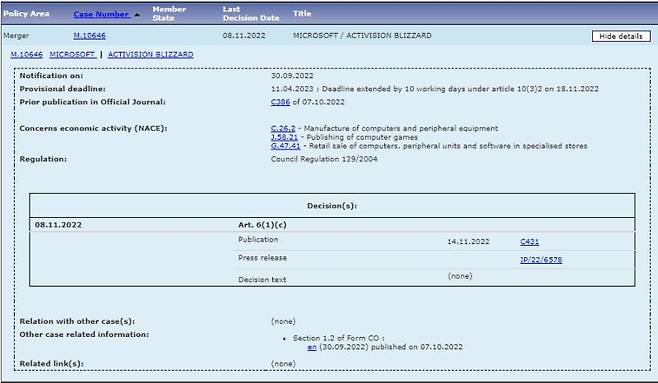Click the Title column header
Image resolution: width=658 pixels, height=383 pixels.
coord(302,13)
